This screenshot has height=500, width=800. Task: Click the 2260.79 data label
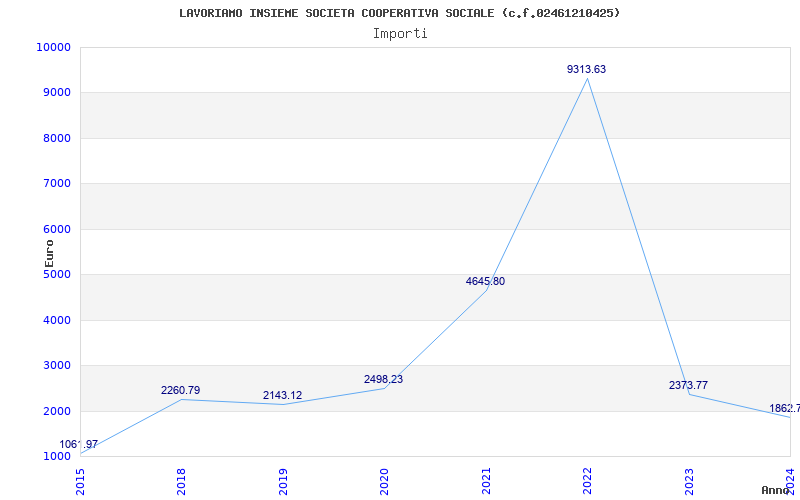coord(181,390)
